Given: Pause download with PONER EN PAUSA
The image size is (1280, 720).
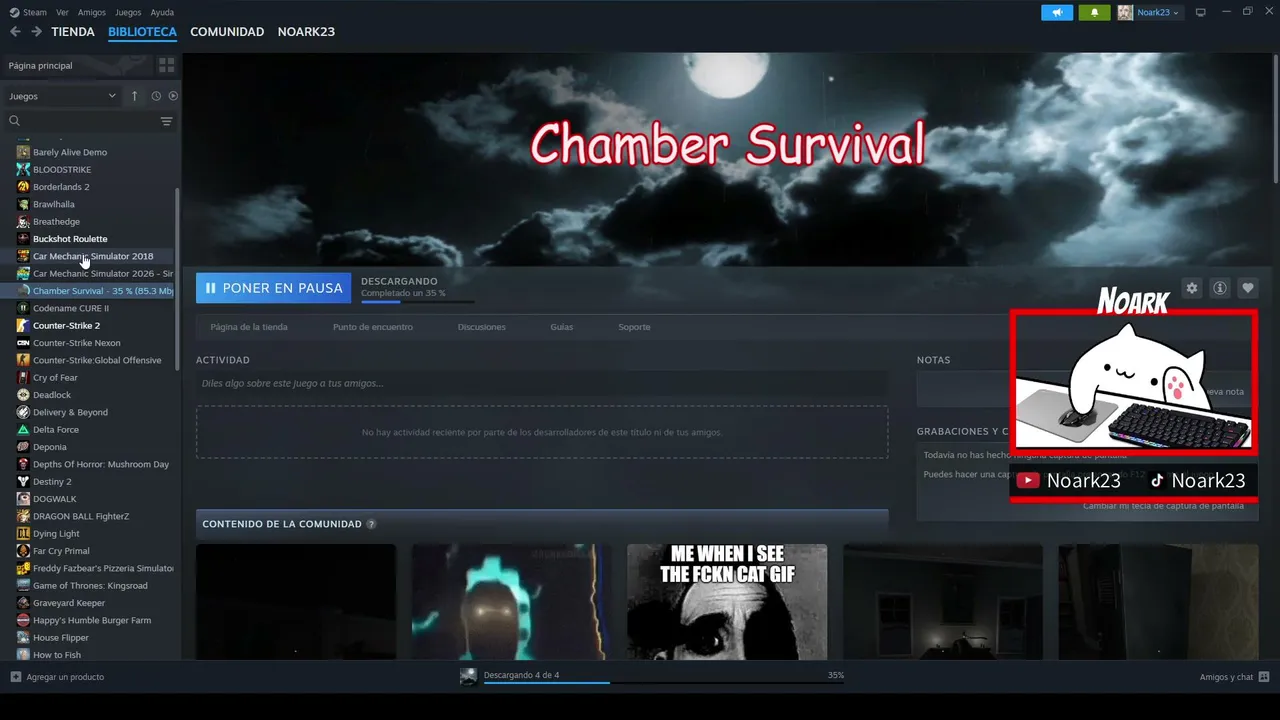Looking at the screenshot, I should (273, 288).
